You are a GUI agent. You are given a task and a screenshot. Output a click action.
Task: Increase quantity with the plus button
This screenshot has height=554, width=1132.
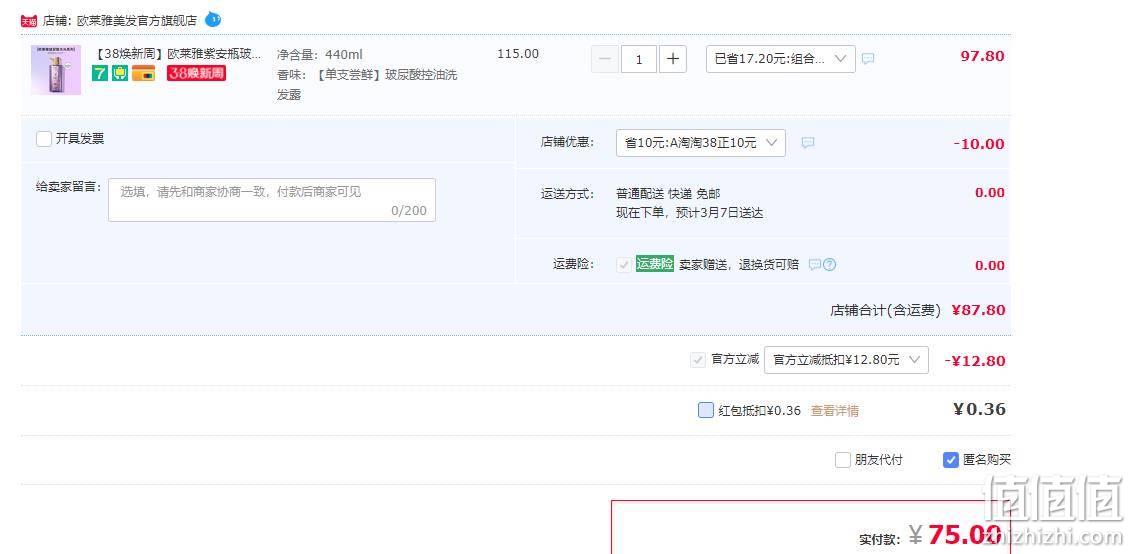[672, 59]
